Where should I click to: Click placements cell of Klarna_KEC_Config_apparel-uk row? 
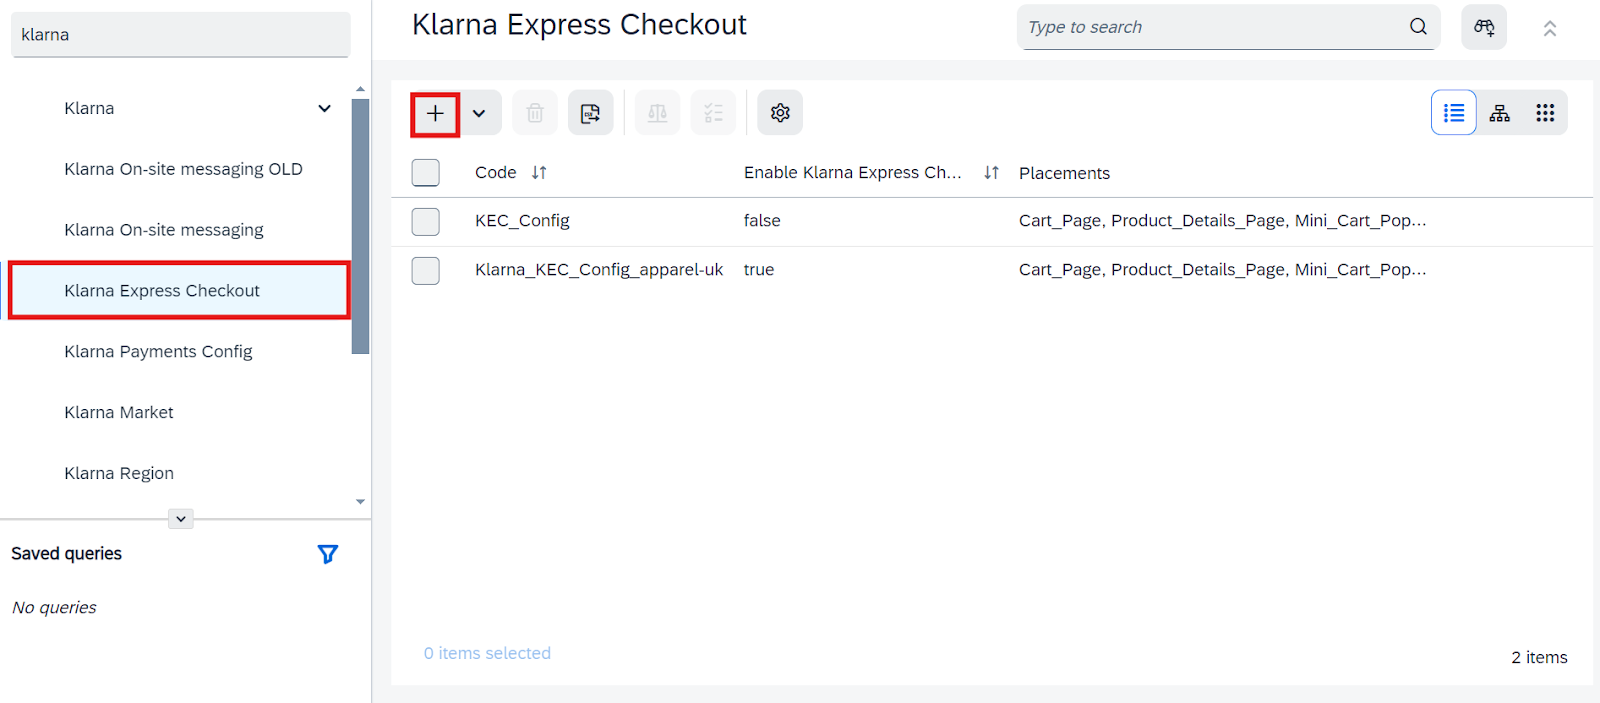(x=1223, y=270)
